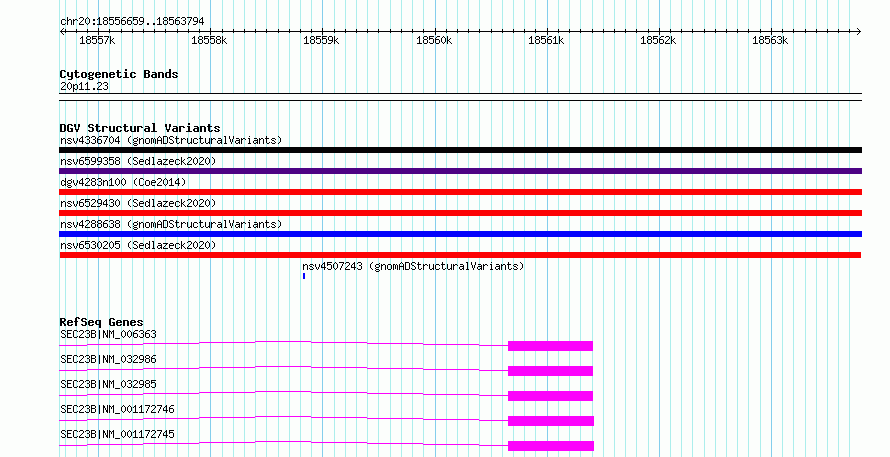This screenshot has height=457, width=890.
Task: Click the 18560k ruler tick label
Action: [x=434, y=40]
